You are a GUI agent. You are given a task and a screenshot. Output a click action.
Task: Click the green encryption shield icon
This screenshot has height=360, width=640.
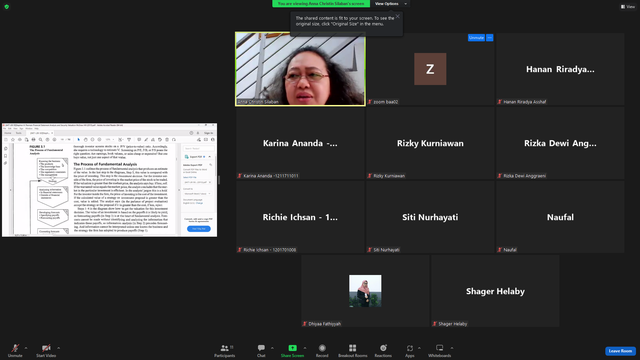pos(7,7)
